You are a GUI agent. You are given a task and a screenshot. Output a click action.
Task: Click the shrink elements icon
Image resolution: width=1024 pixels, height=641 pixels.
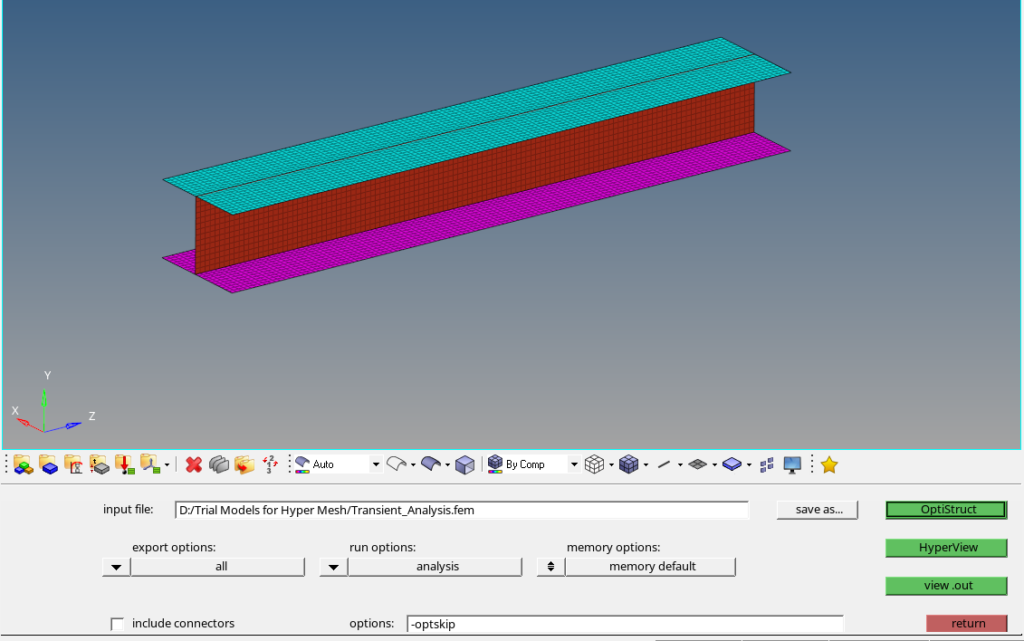click(767, 465)
